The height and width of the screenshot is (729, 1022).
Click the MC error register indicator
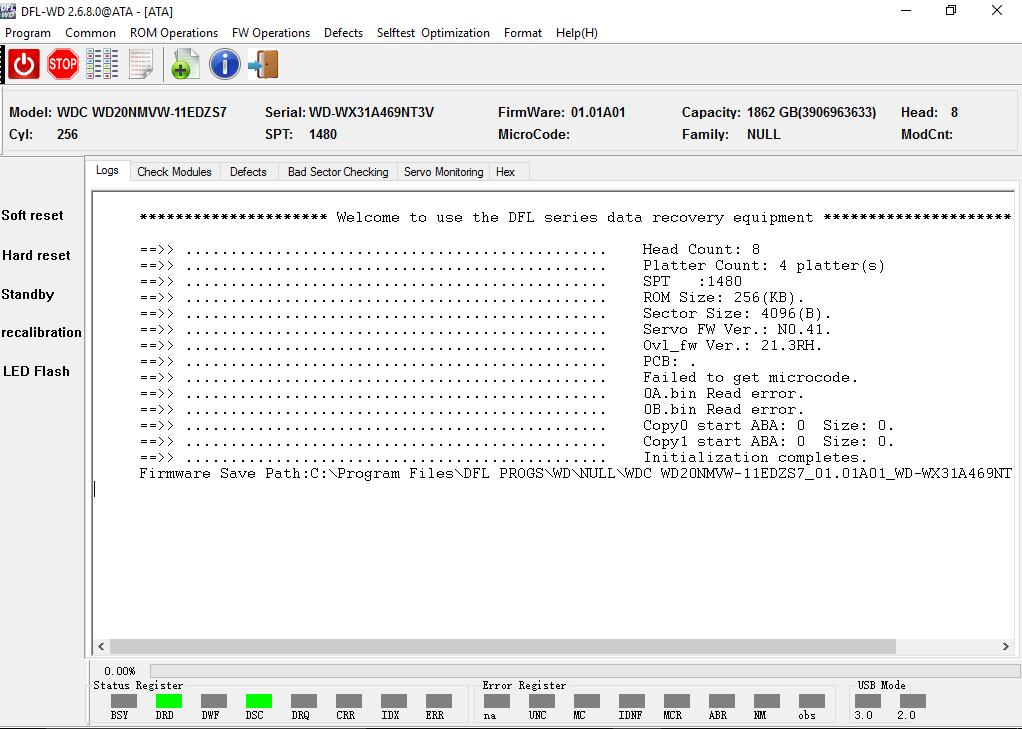pyautogui.click(x=587, y=701)
